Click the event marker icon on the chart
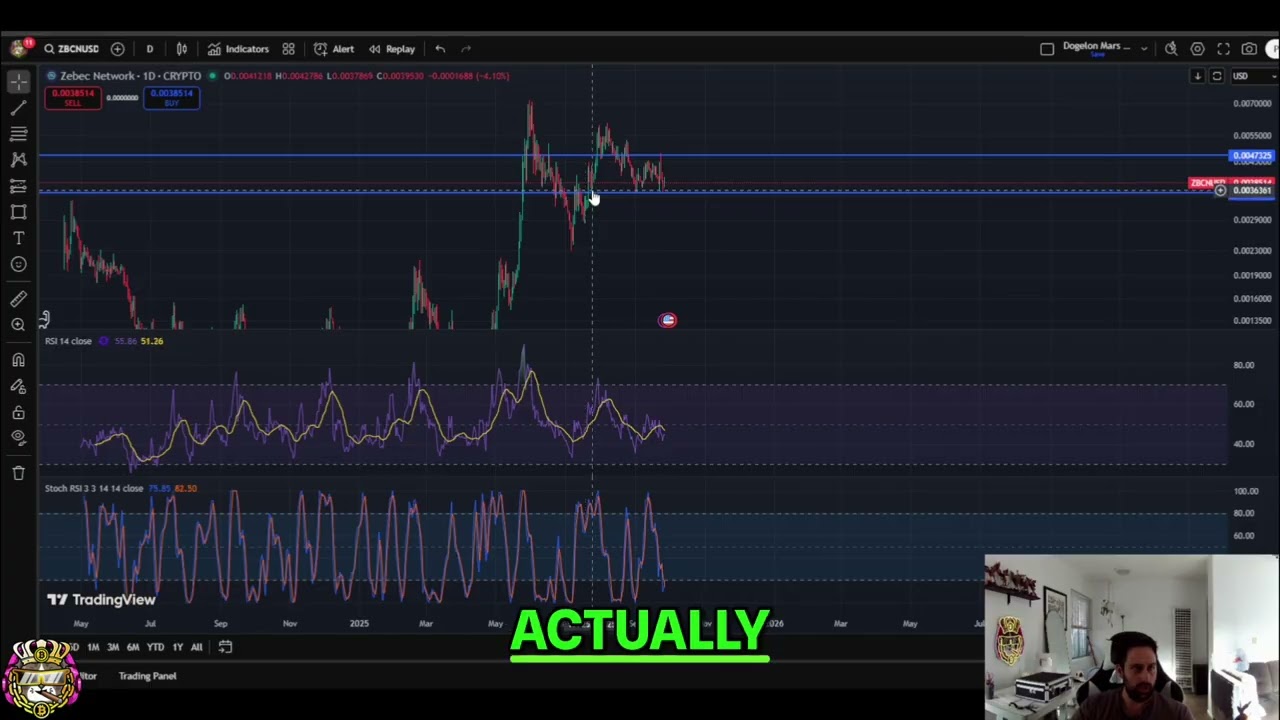The image size is (1280, 720). point(667,320)
